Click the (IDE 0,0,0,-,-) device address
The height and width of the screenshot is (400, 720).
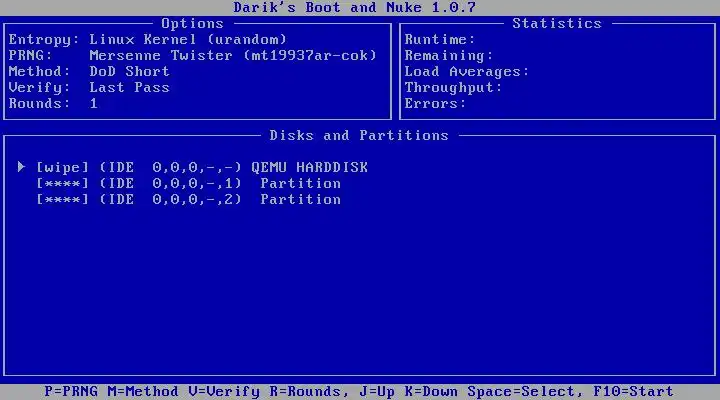(170, 168)
